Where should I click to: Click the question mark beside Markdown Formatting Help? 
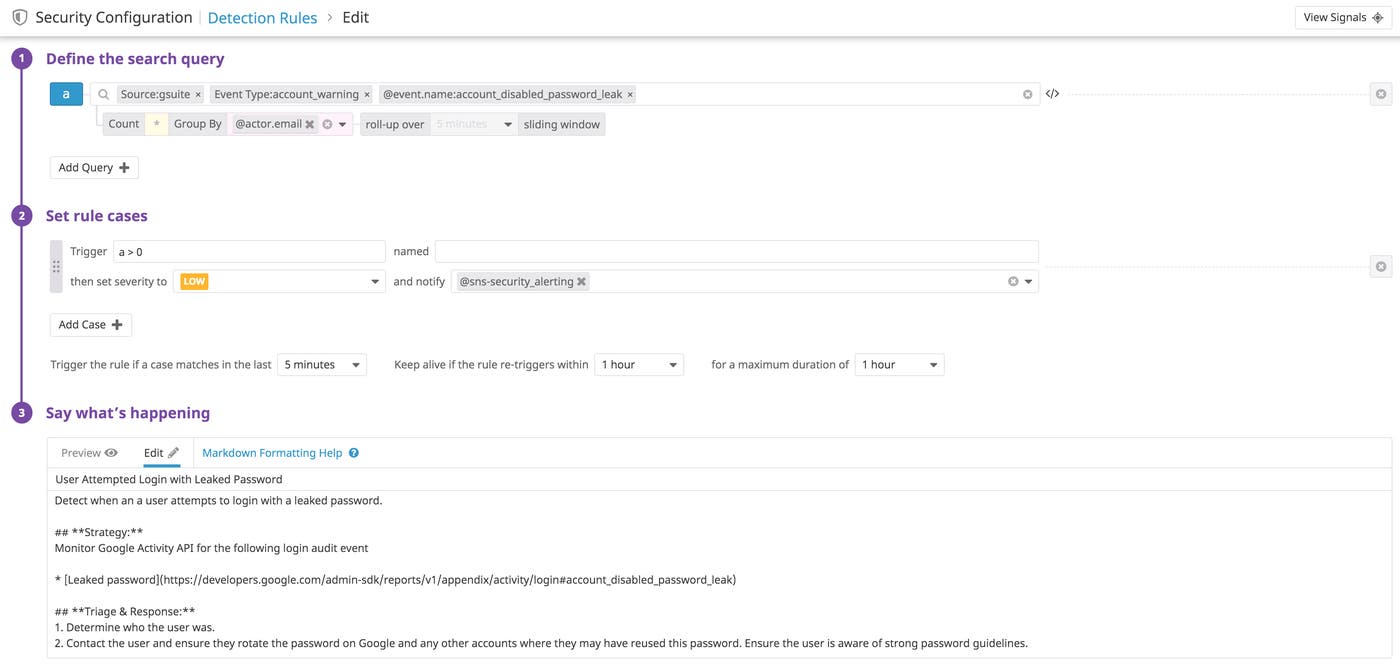click(x=353, y=452)
